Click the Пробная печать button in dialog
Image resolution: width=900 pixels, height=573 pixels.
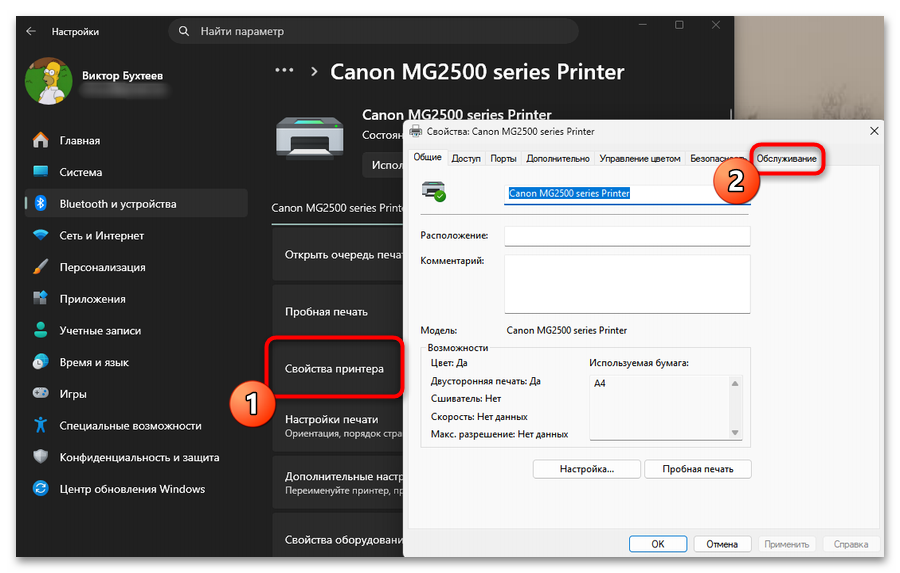697,469
